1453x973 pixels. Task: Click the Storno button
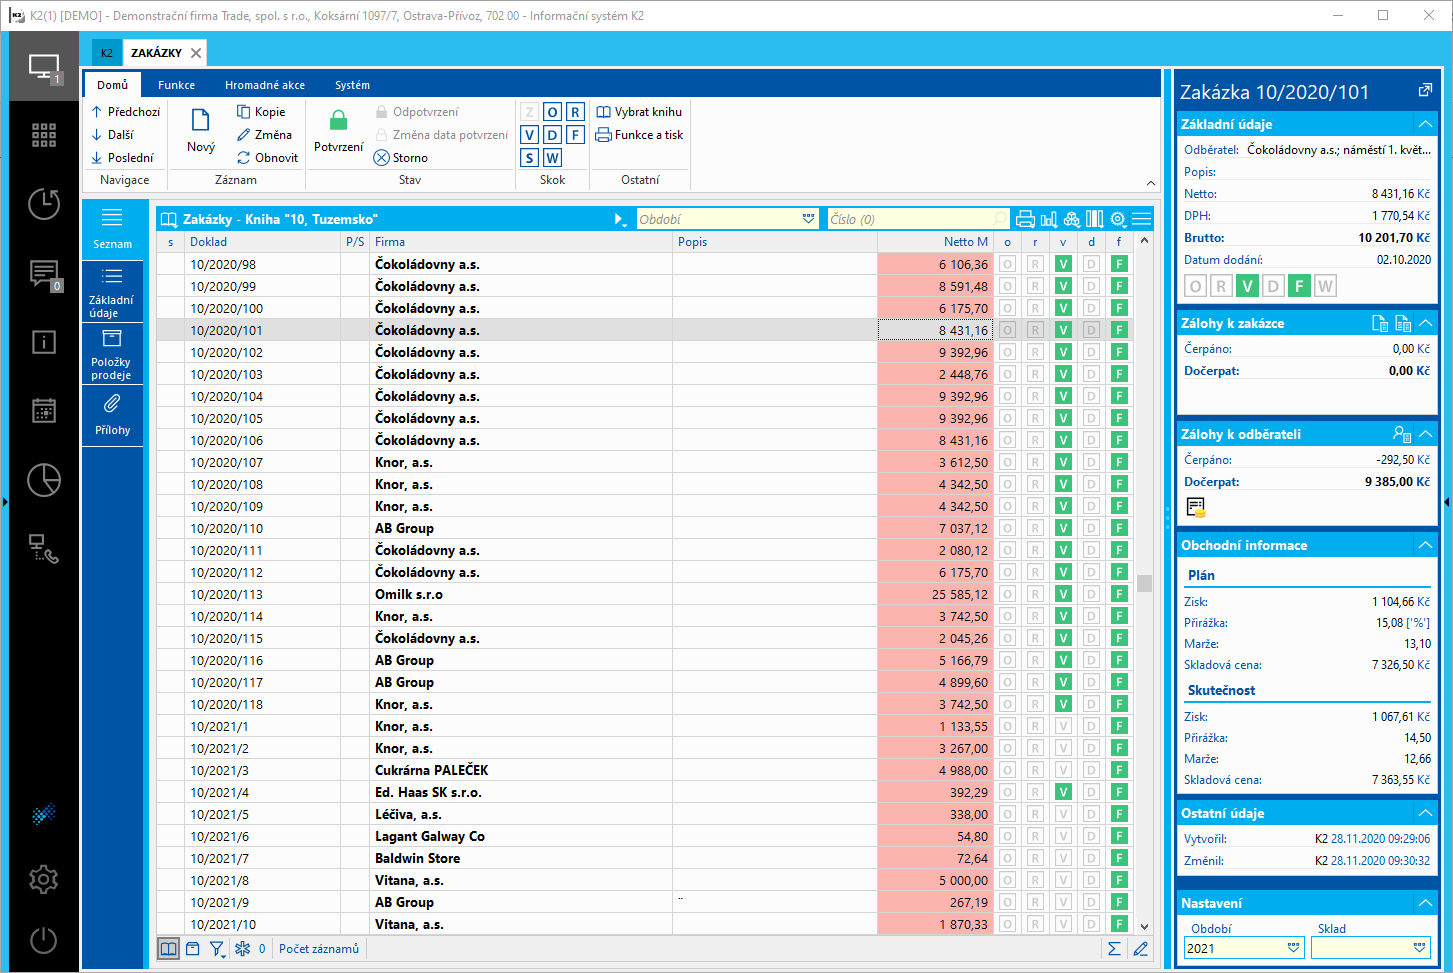point(400,158)
